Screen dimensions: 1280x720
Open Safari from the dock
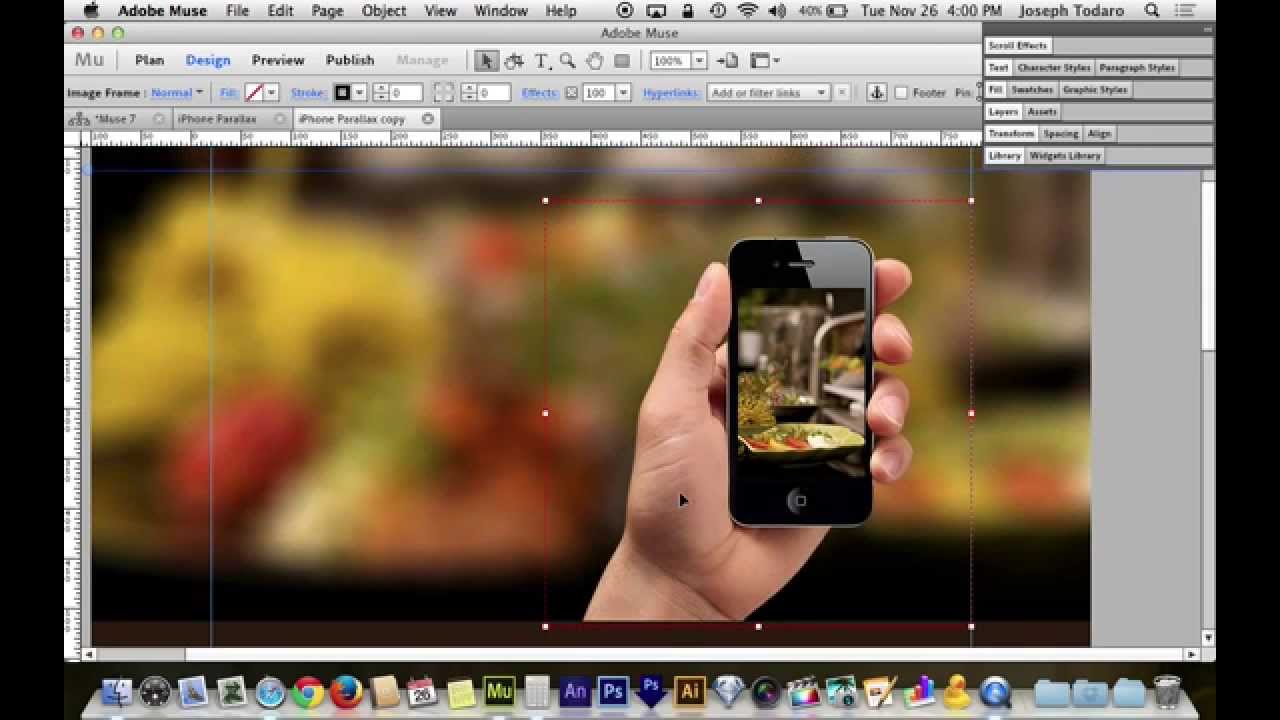point(270,692)
